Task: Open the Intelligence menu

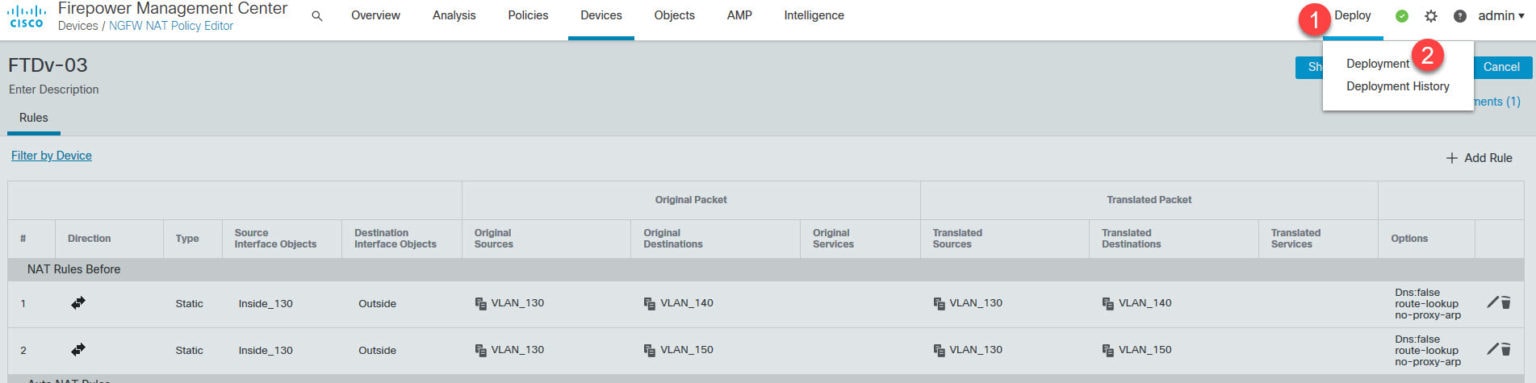Action: (x=814, y=16)
